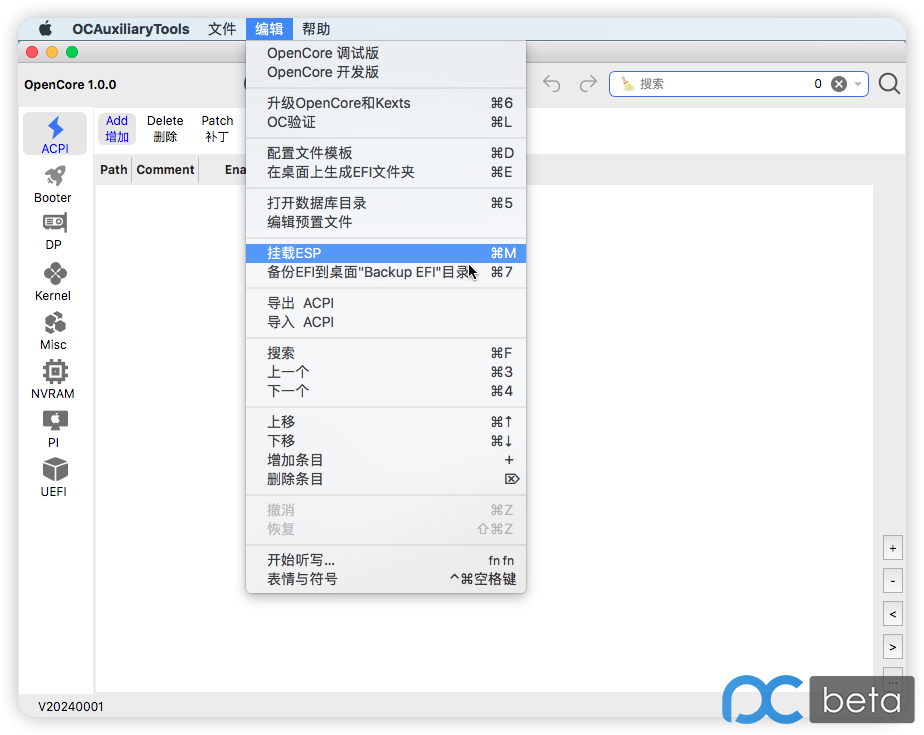Switch to the Patch 补丁 tab
Screen dimensions: 924x735
pos(217,128)
